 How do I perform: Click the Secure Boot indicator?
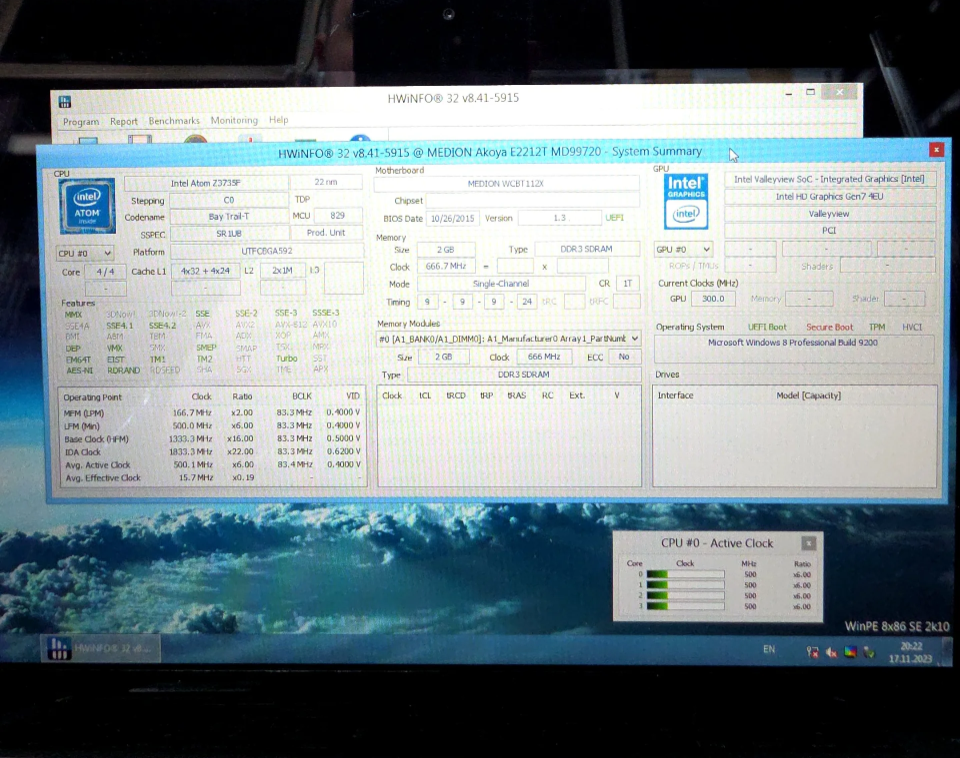pyautogui.click(x=829, y=327)
